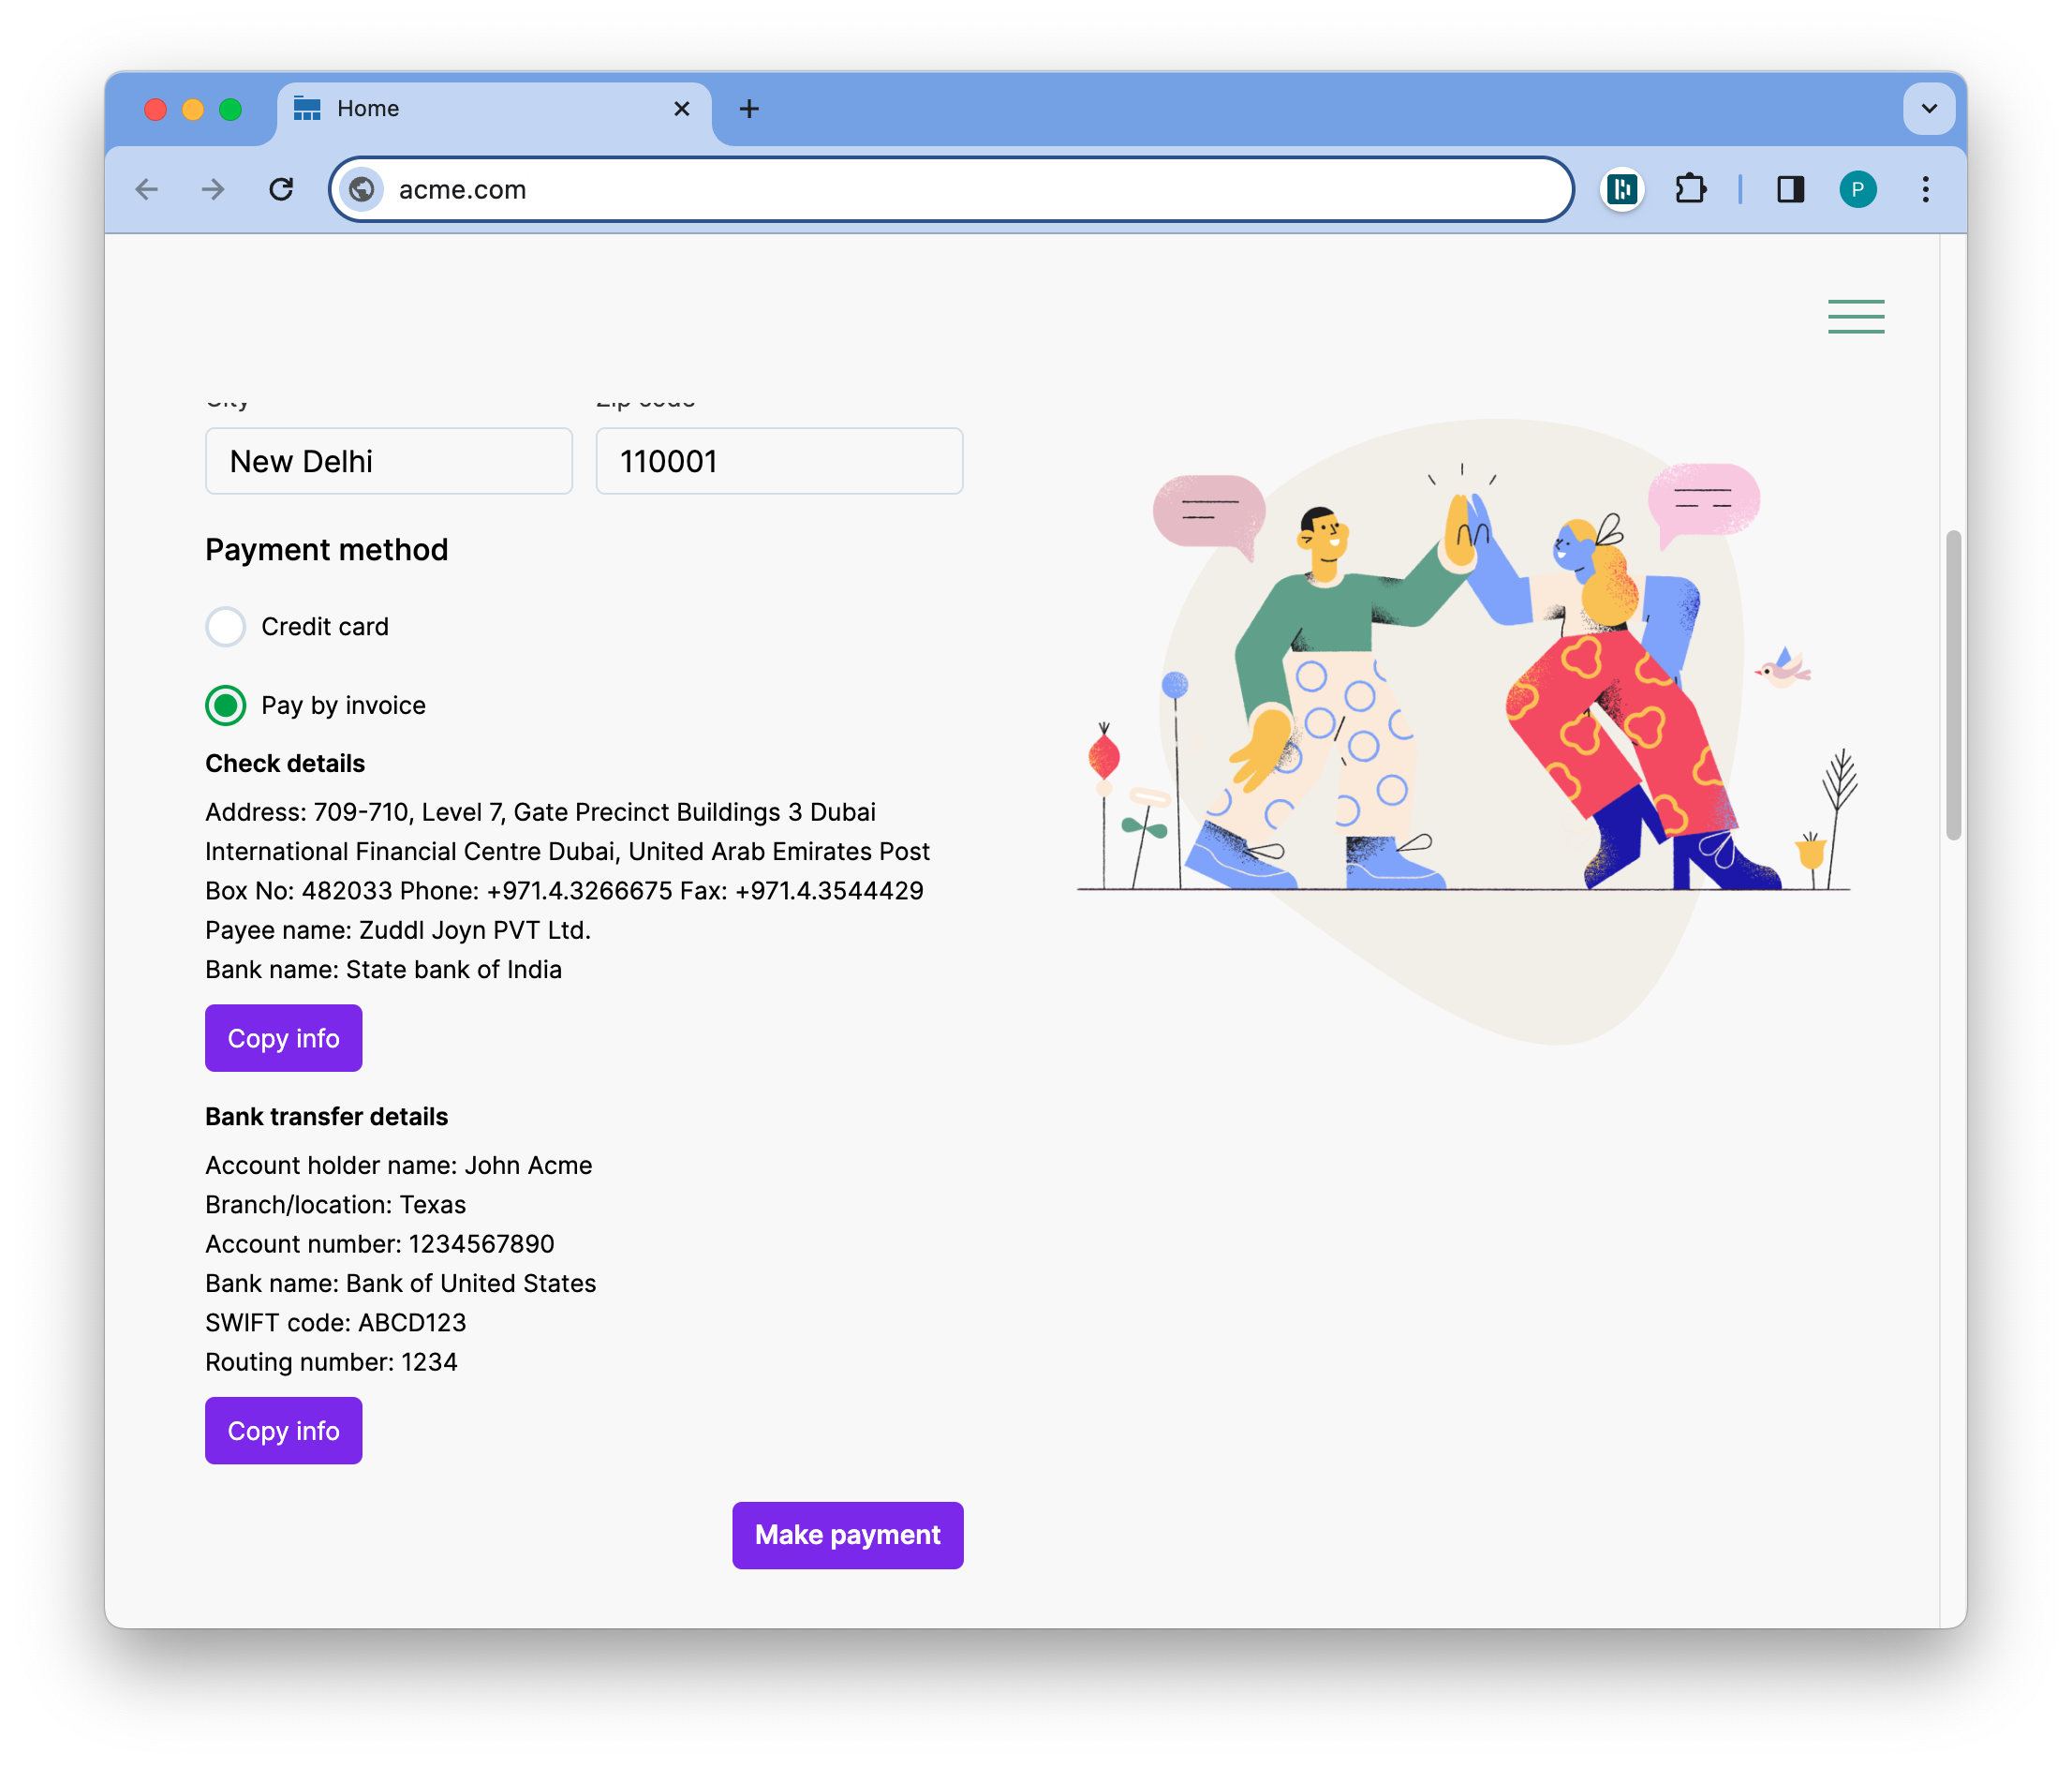The width and height of the screenshot is (2072, 1767).
Task: Open the page hamburger menu
Action: [x=1855, y=317]
